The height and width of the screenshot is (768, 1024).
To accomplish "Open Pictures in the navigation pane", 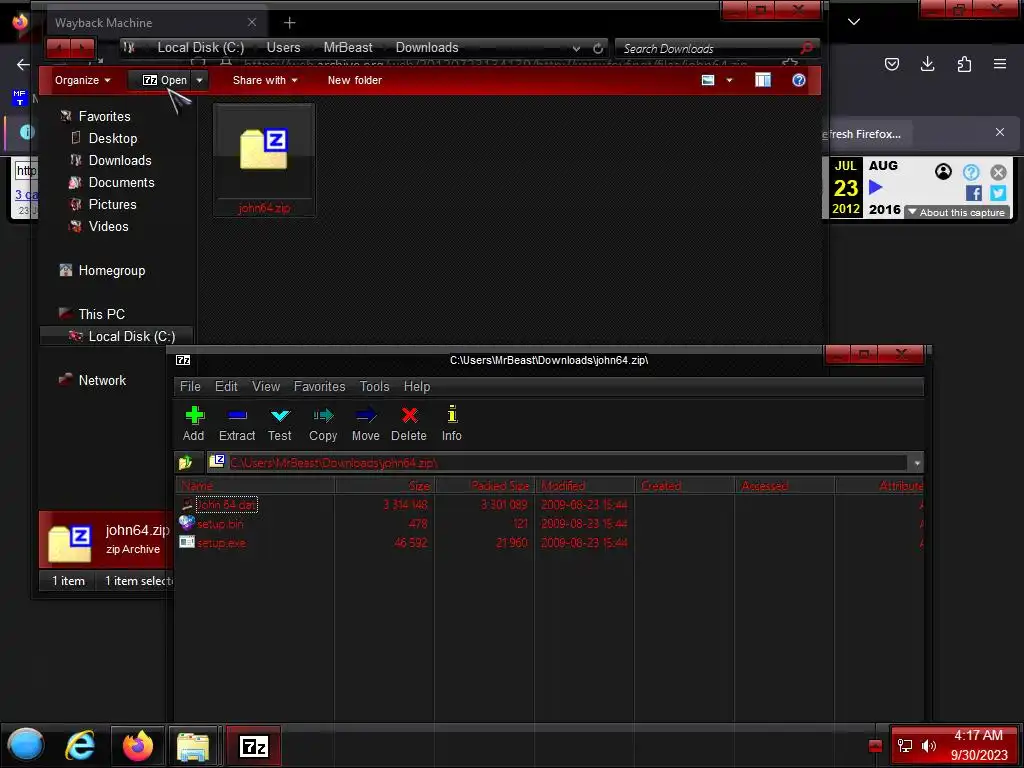I will [112, 204].
